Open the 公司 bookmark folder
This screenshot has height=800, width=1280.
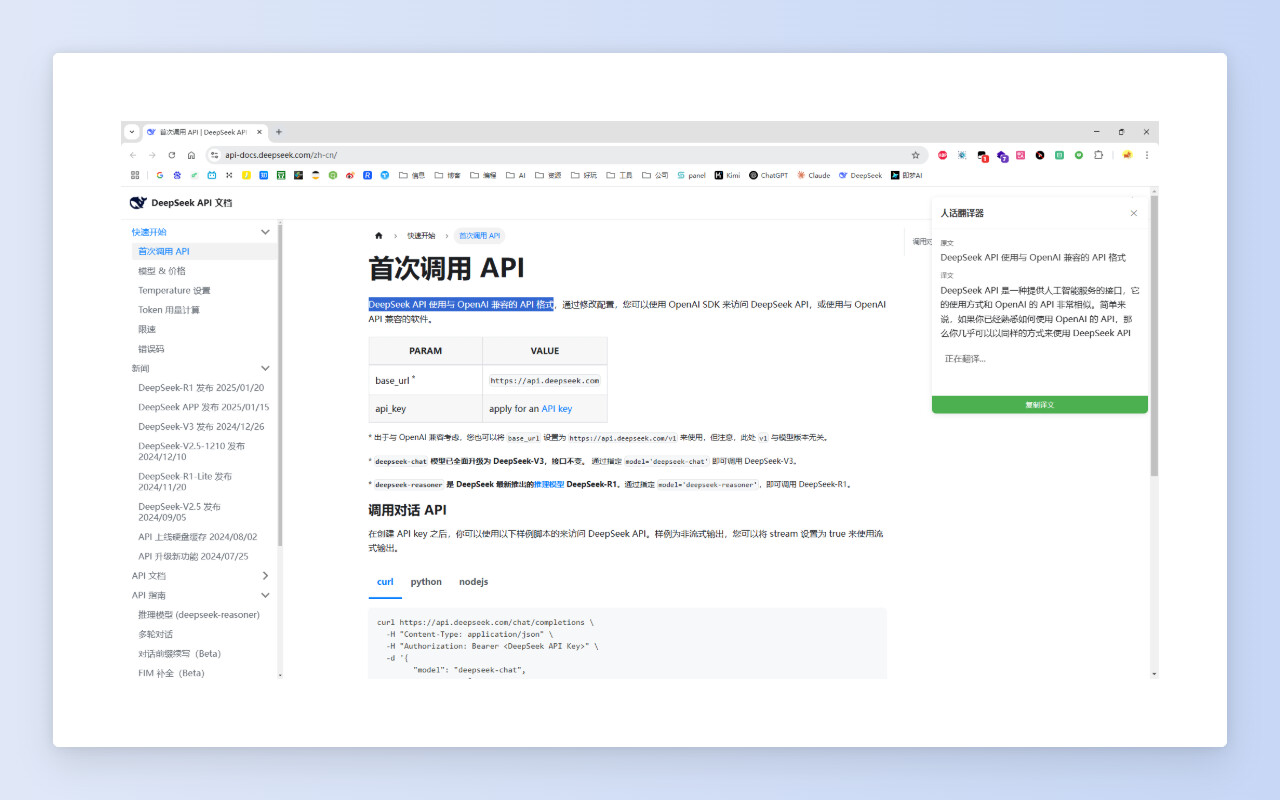tap(656, 175)
